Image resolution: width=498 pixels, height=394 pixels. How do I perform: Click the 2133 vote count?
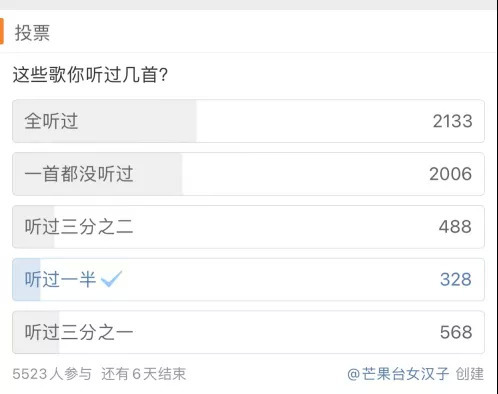[x=452, y=121]
